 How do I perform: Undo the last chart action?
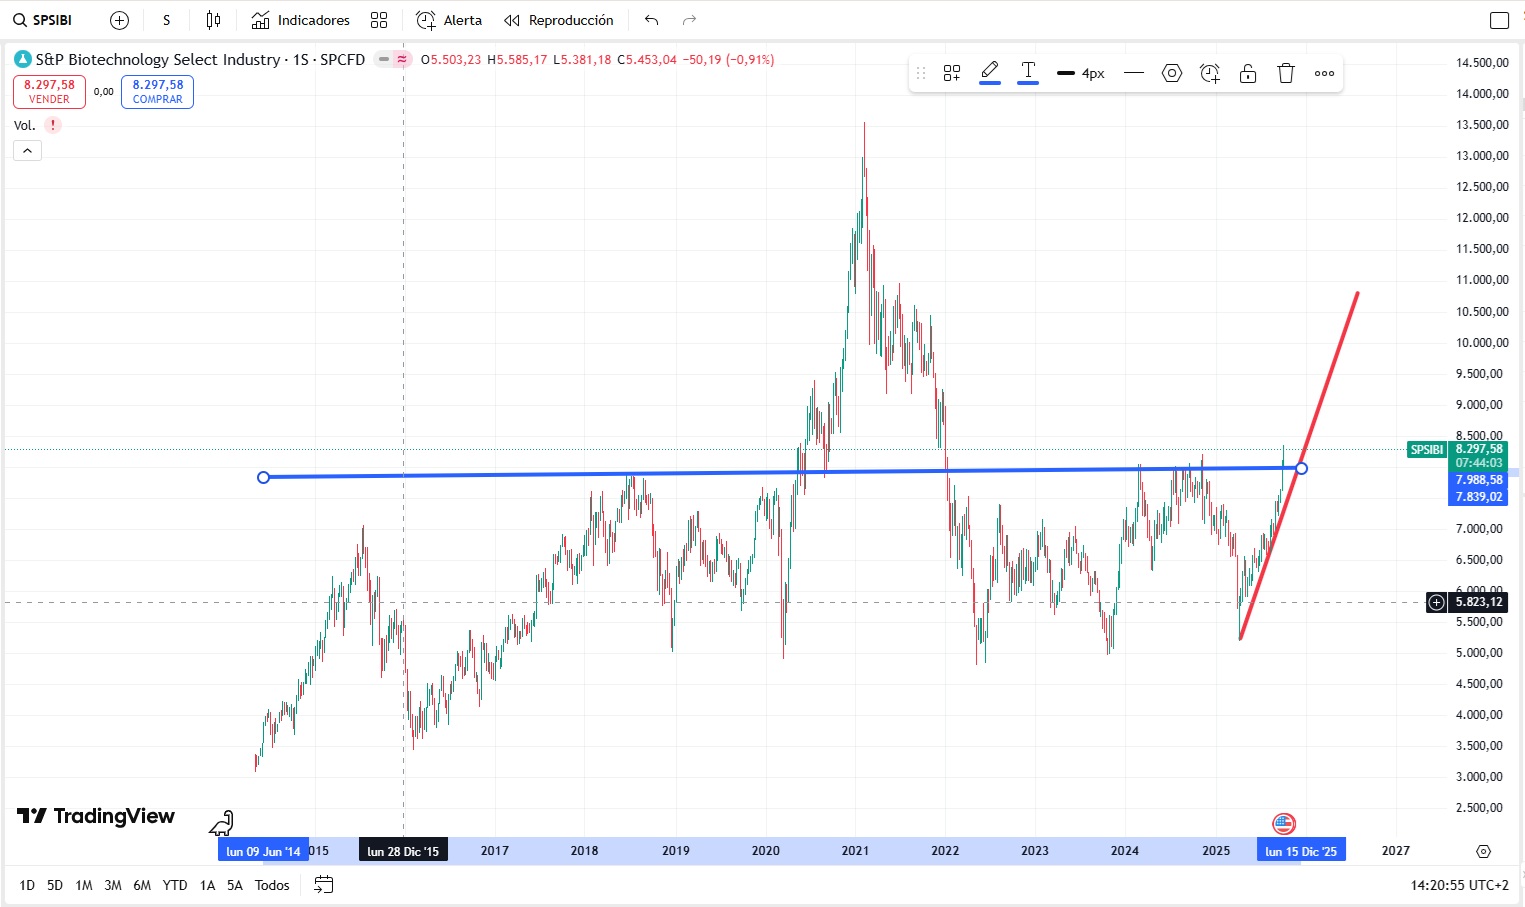pyautogui.click(x=650, y=19)
